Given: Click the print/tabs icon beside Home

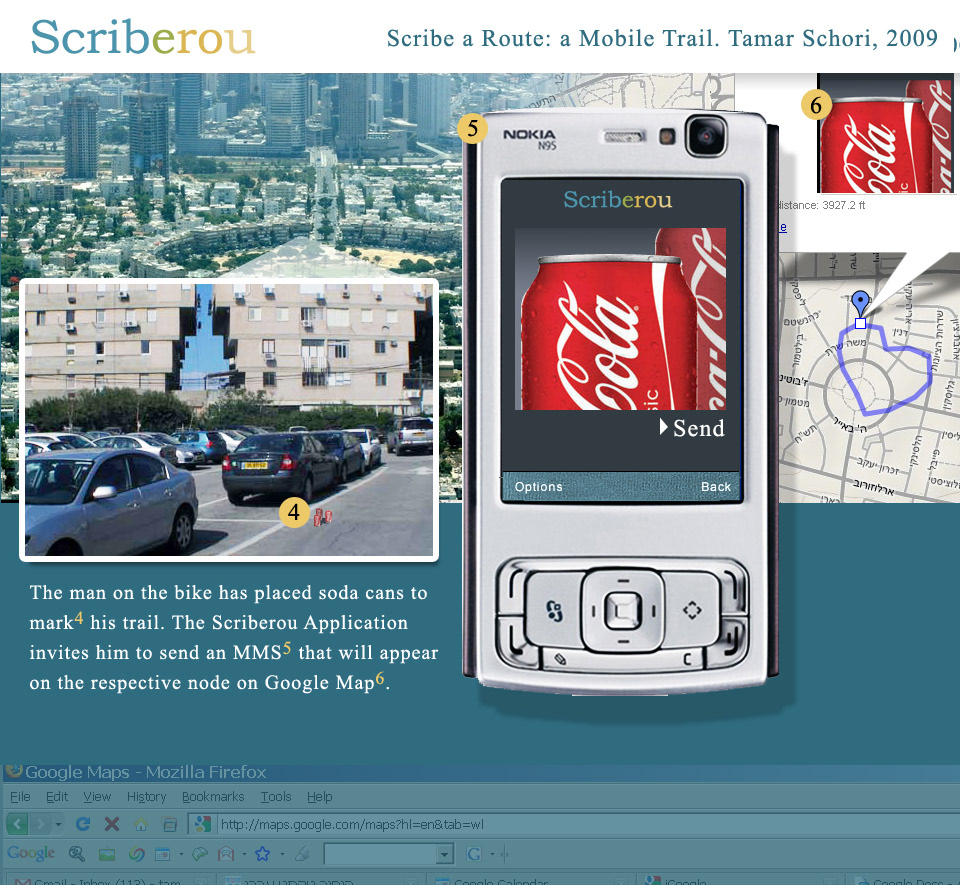Looking at the screenshot, I should point(170,825).
